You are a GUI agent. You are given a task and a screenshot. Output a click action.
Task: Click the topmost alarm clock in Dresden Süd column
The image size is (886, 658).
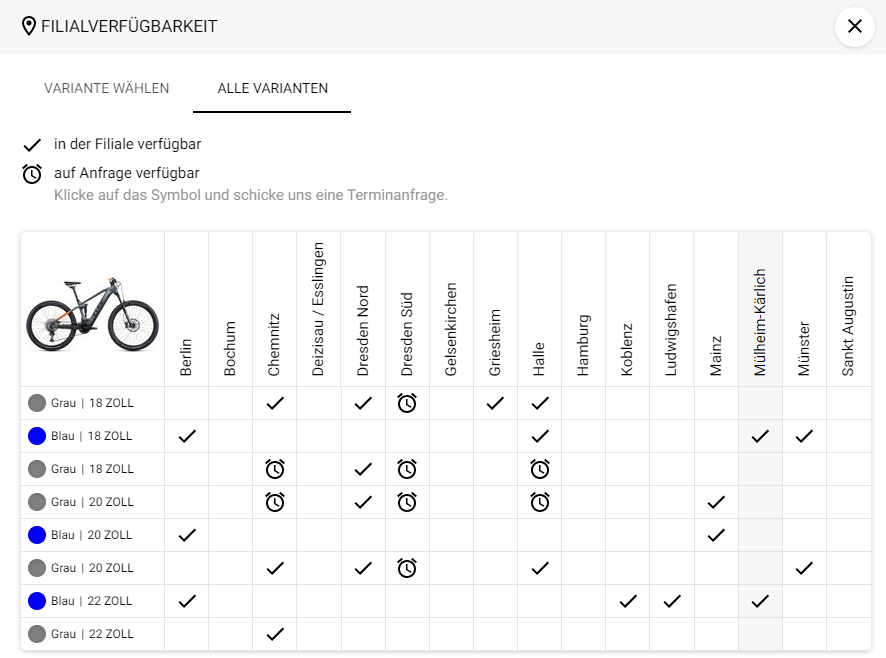coord(407,403)
